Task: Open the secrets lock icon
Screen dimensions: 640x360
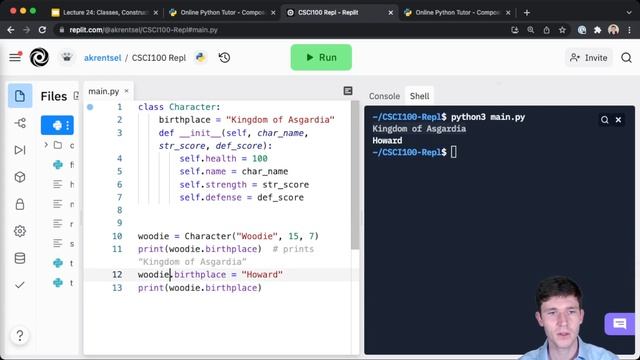Action: pos(20,204)
